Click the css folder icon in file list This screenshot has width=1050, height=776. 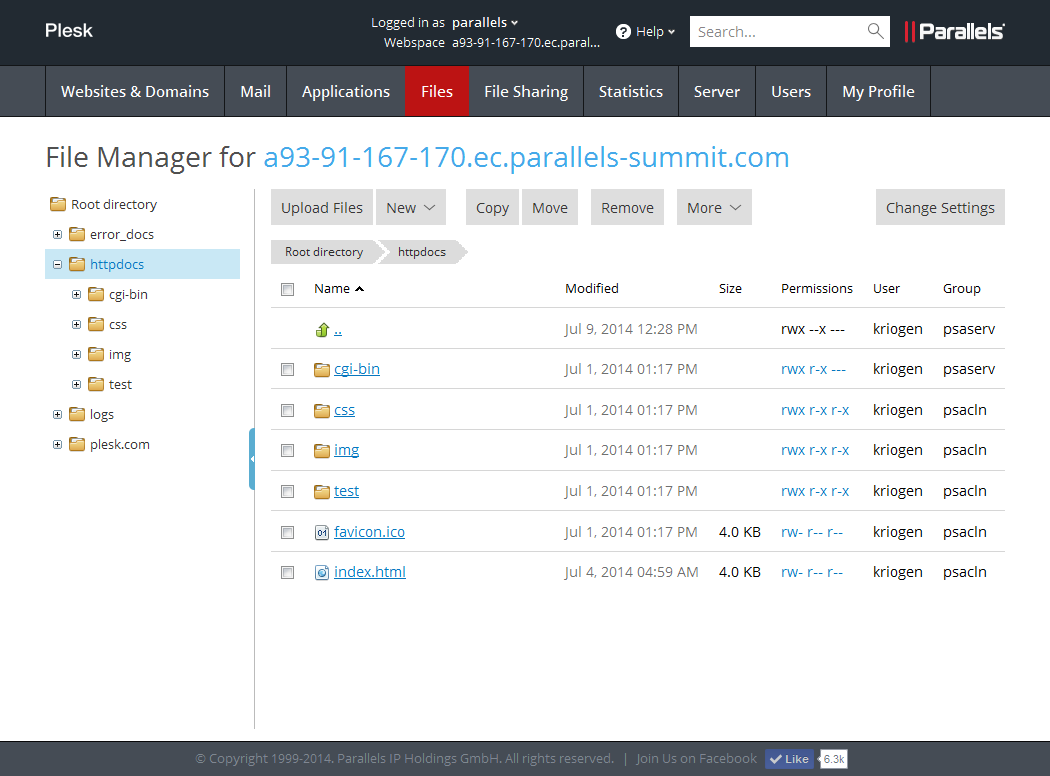322,410
